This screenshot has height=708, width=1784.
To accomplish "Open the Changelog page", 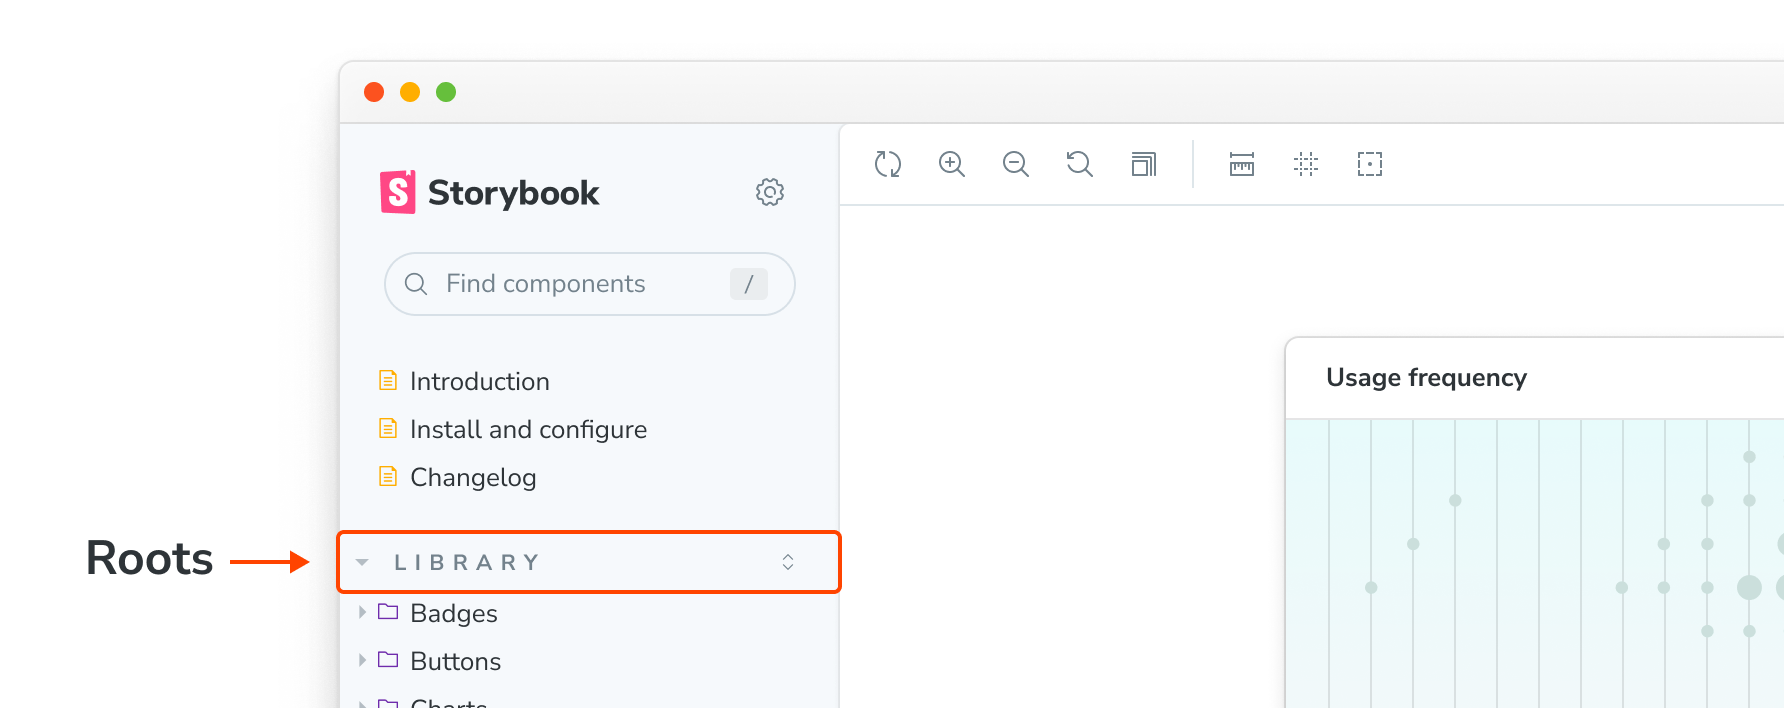I will (473, 477).
